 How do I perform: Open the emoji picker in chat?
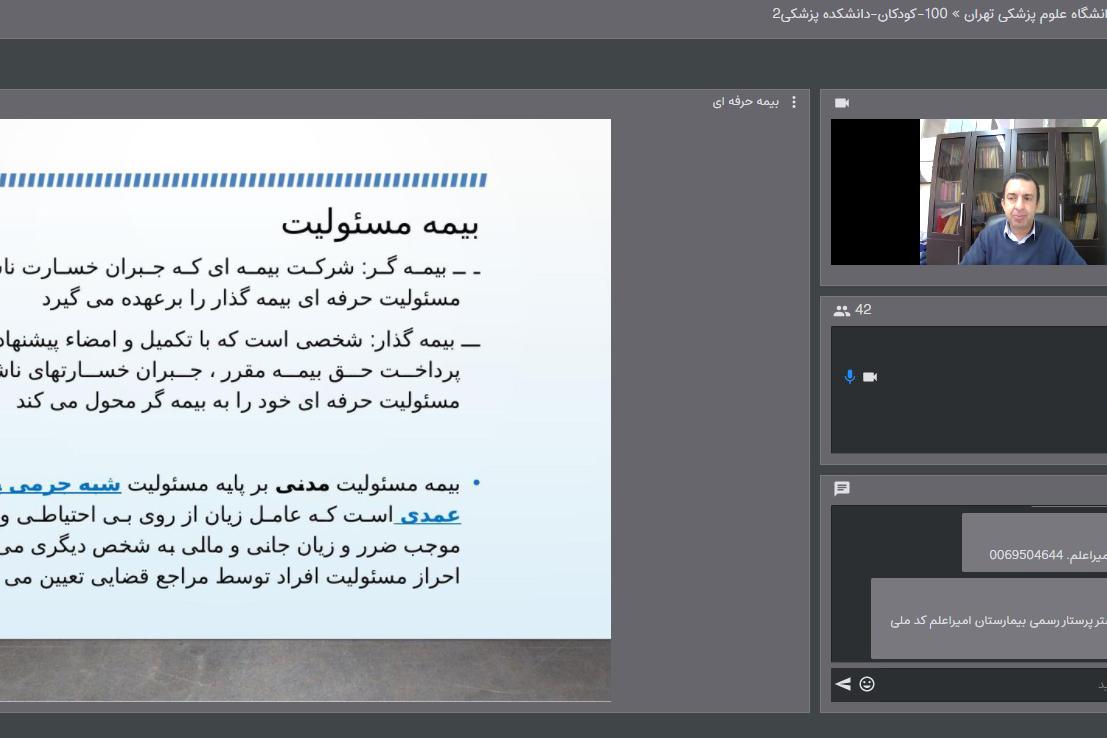[867, 684]
